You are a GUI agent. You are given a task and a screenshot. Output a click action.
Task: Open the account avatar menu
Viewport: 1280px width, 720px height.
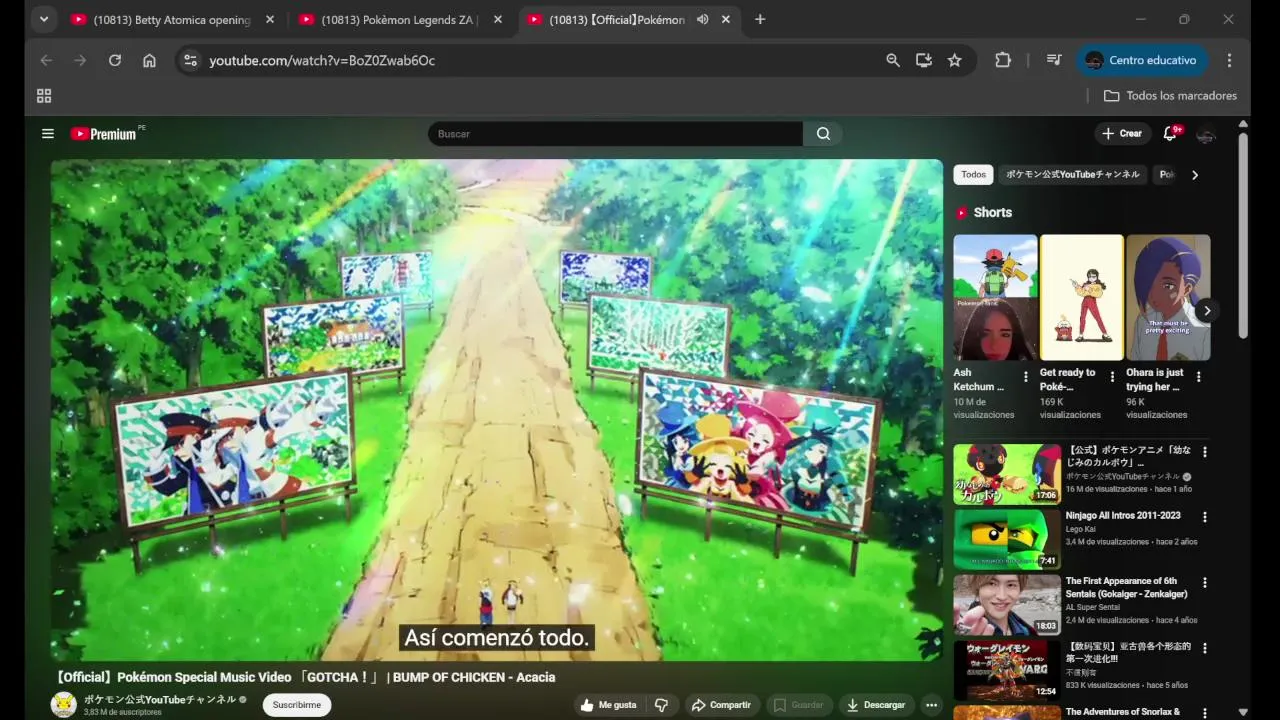1206,133
